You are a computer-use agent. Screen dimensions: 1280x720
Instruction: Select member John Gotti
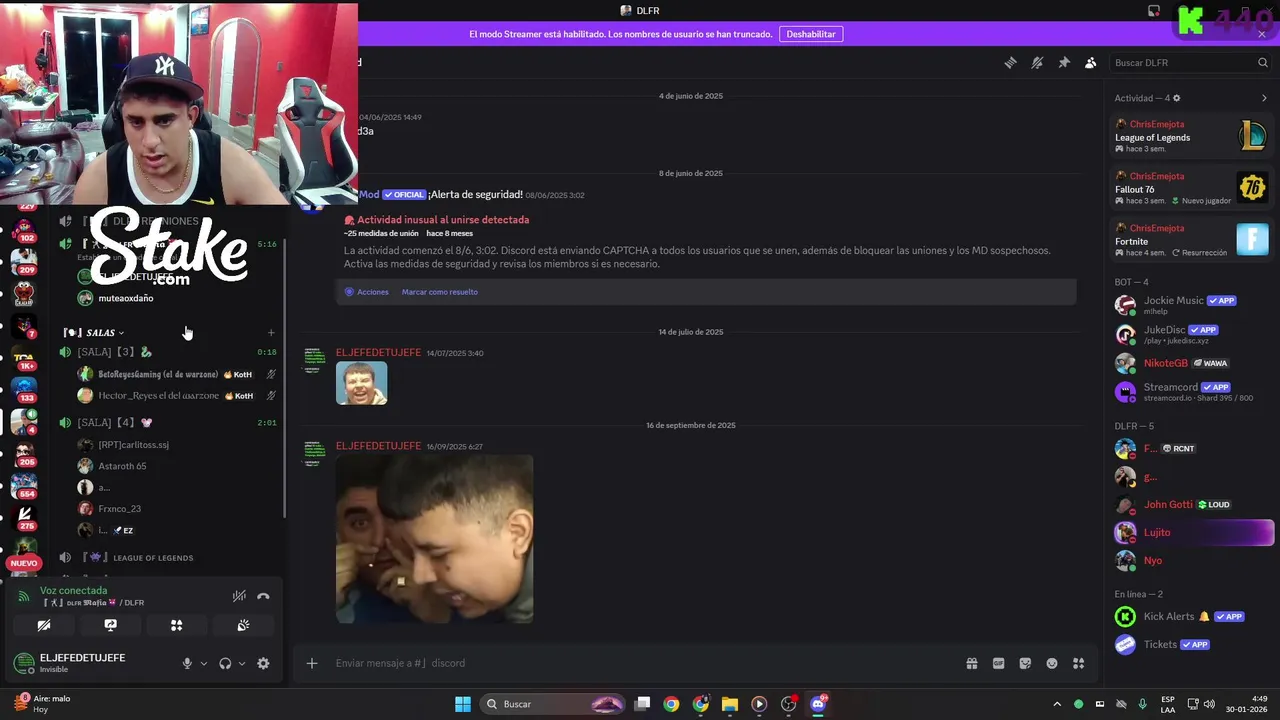pyautogui.click(x=1190, y=504)
